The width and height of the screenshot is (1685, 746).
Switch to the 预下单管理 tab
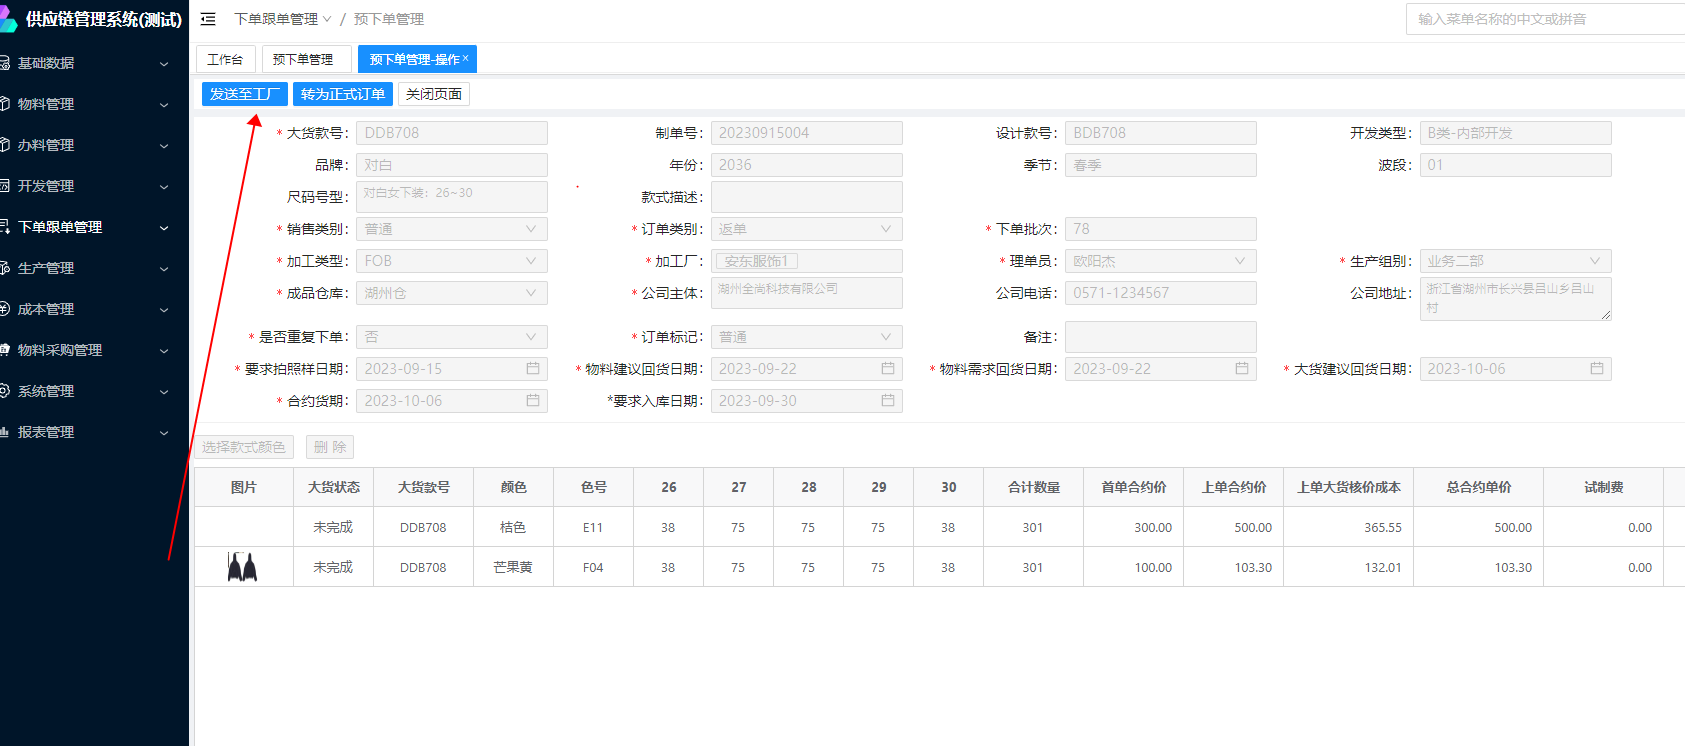(303, 60)
